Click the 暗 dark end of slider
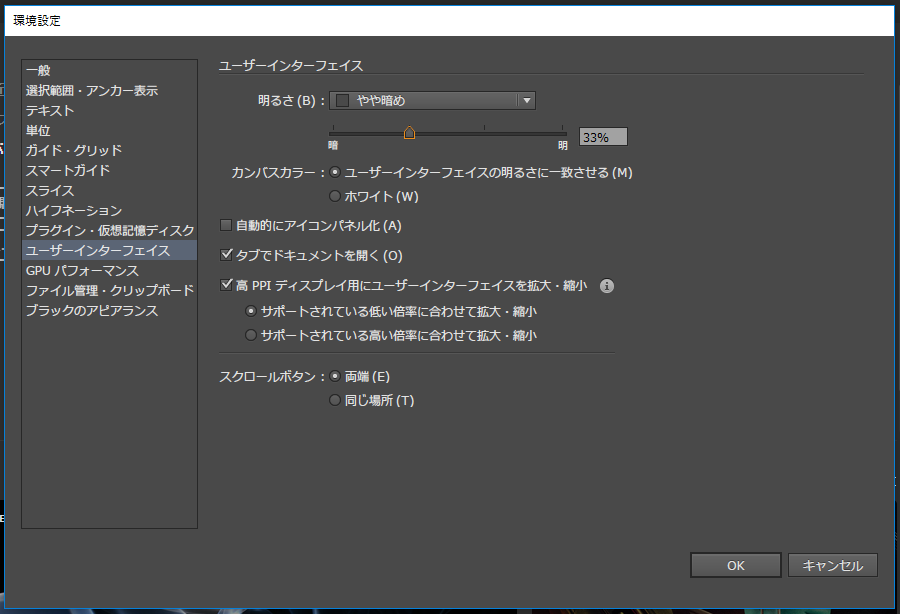This screenshot has height=614, width=900. pyautogui.click(x=333, y=146)
